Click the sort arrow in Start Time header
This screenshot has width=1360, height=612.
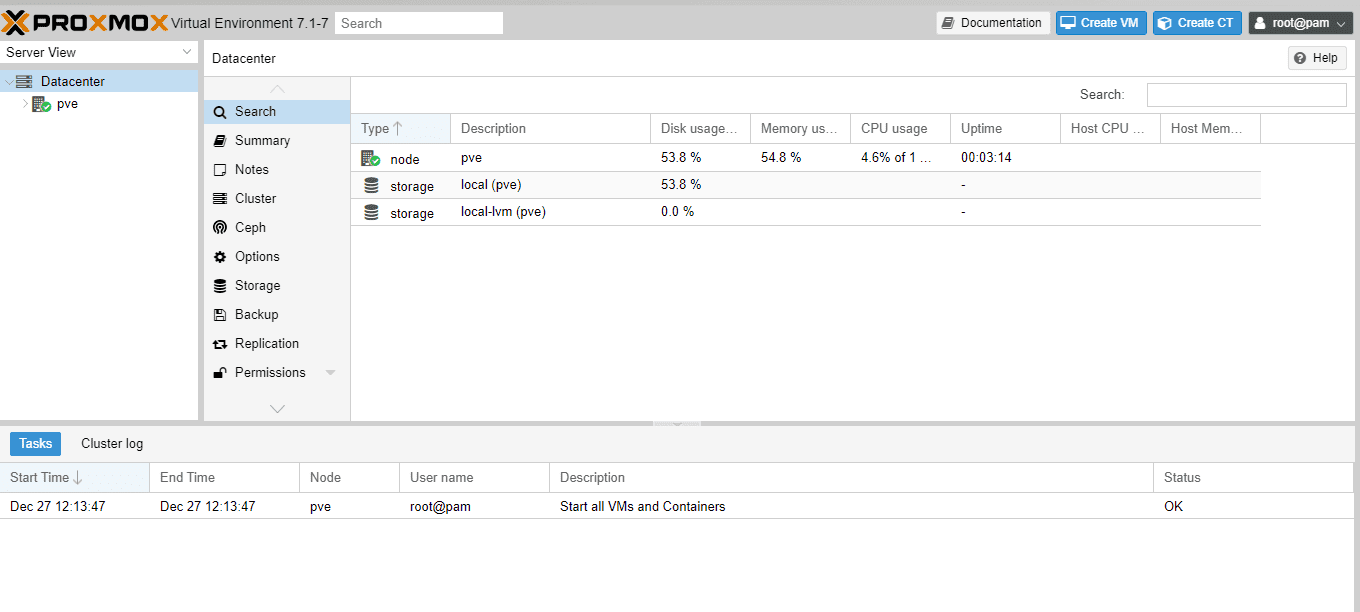tap(78, 478)
